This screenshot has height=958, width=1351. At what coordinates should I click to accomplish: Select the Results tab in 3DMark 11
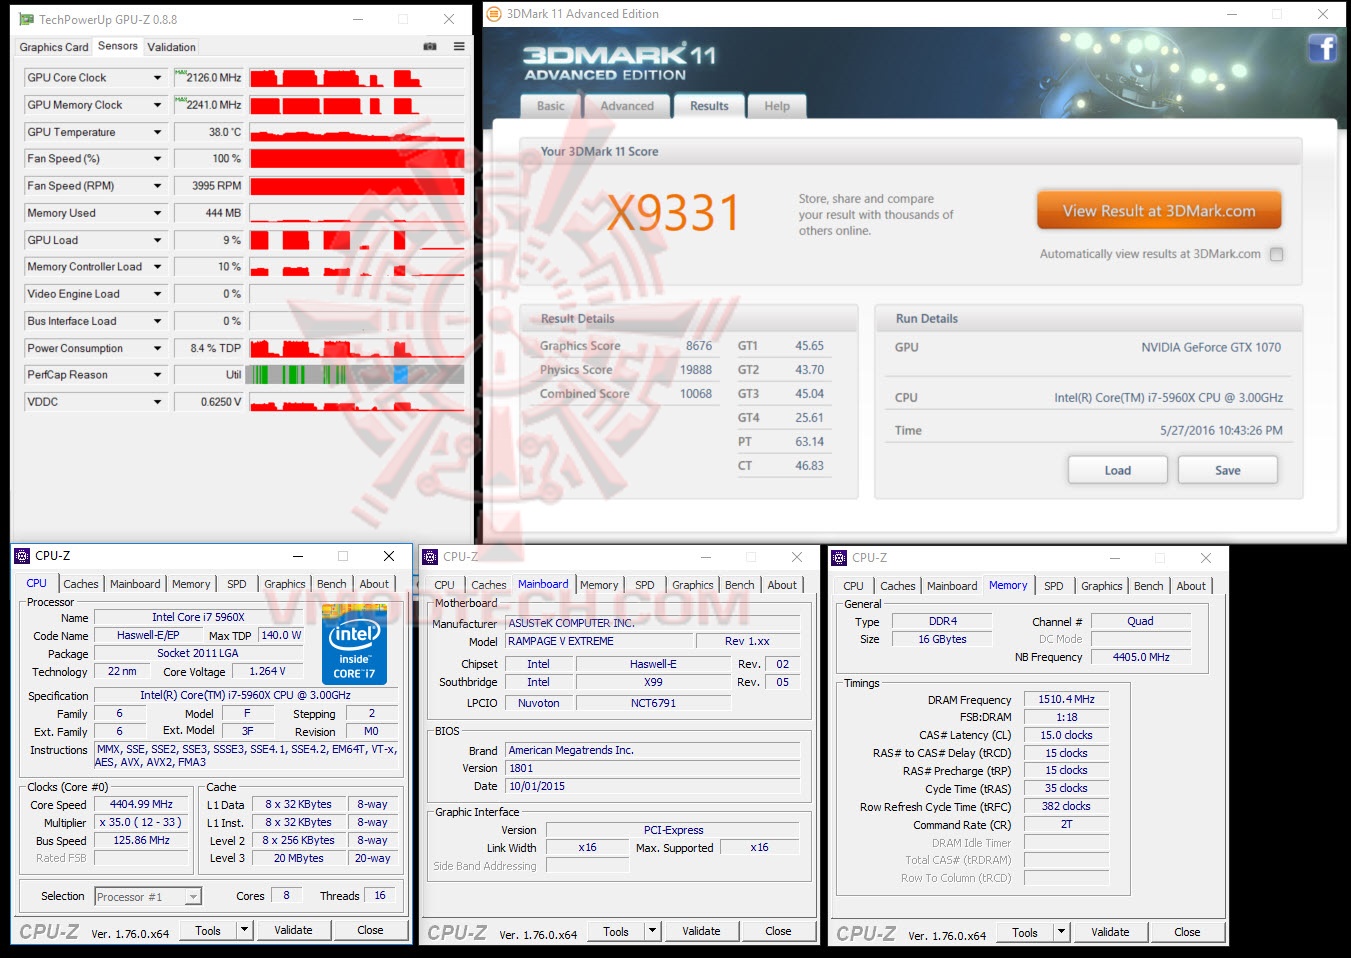click(x=709, y=106)
